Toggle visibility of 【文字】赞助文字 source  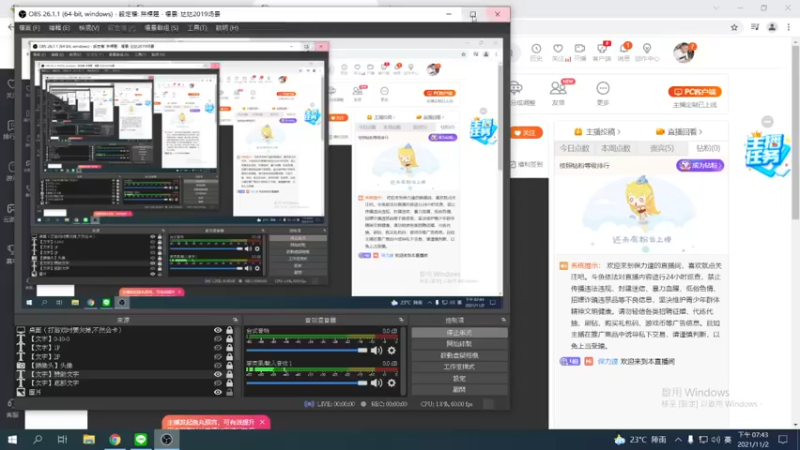click(218, 374)
